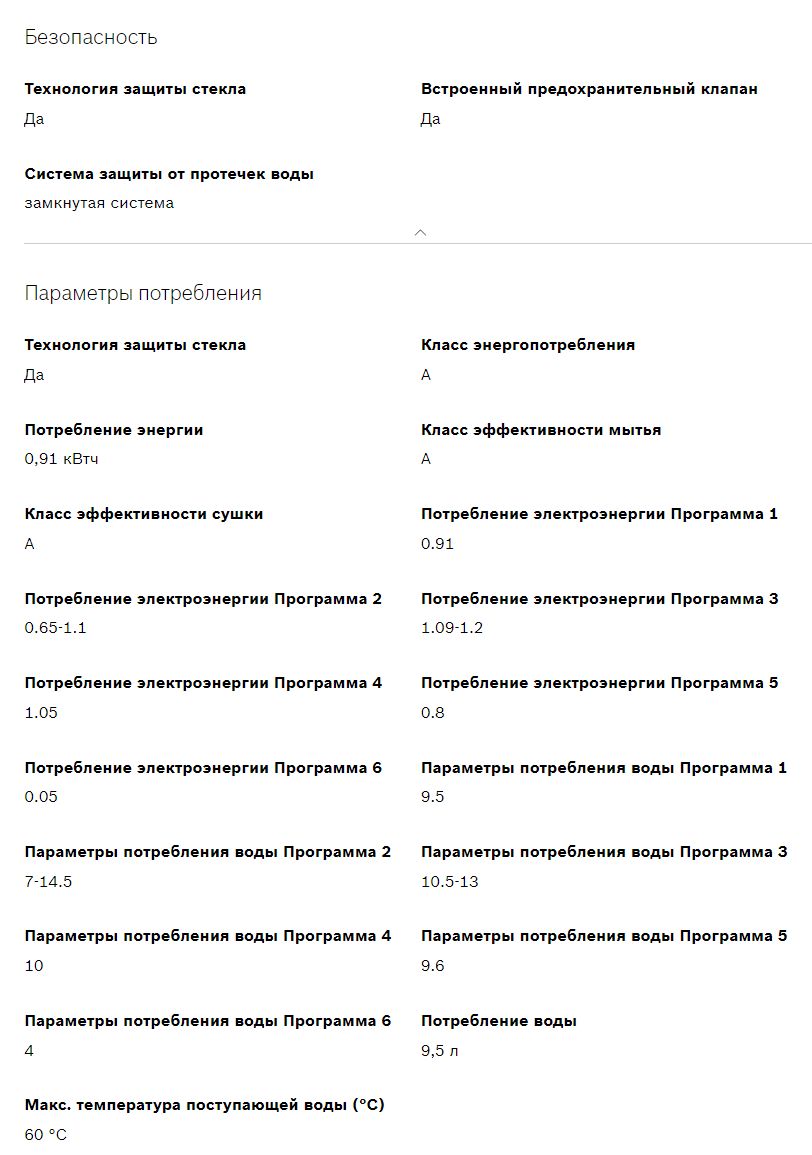812x1155 pixels.
Task: Click the 0,91 кВтч value
Action: 62,459
